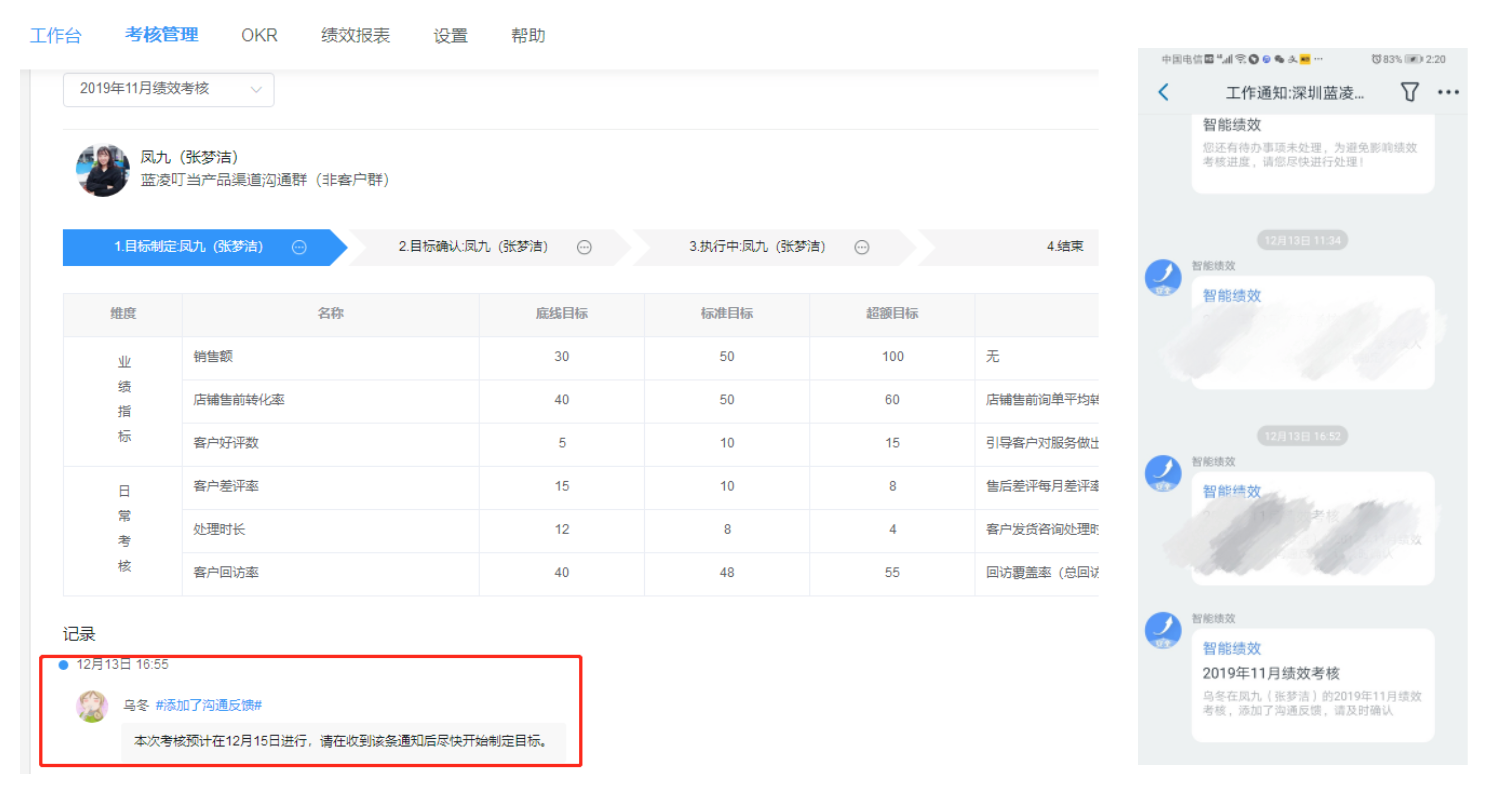
Task: Tap the three-dots more icon in phone
Action: [1448, 92]
